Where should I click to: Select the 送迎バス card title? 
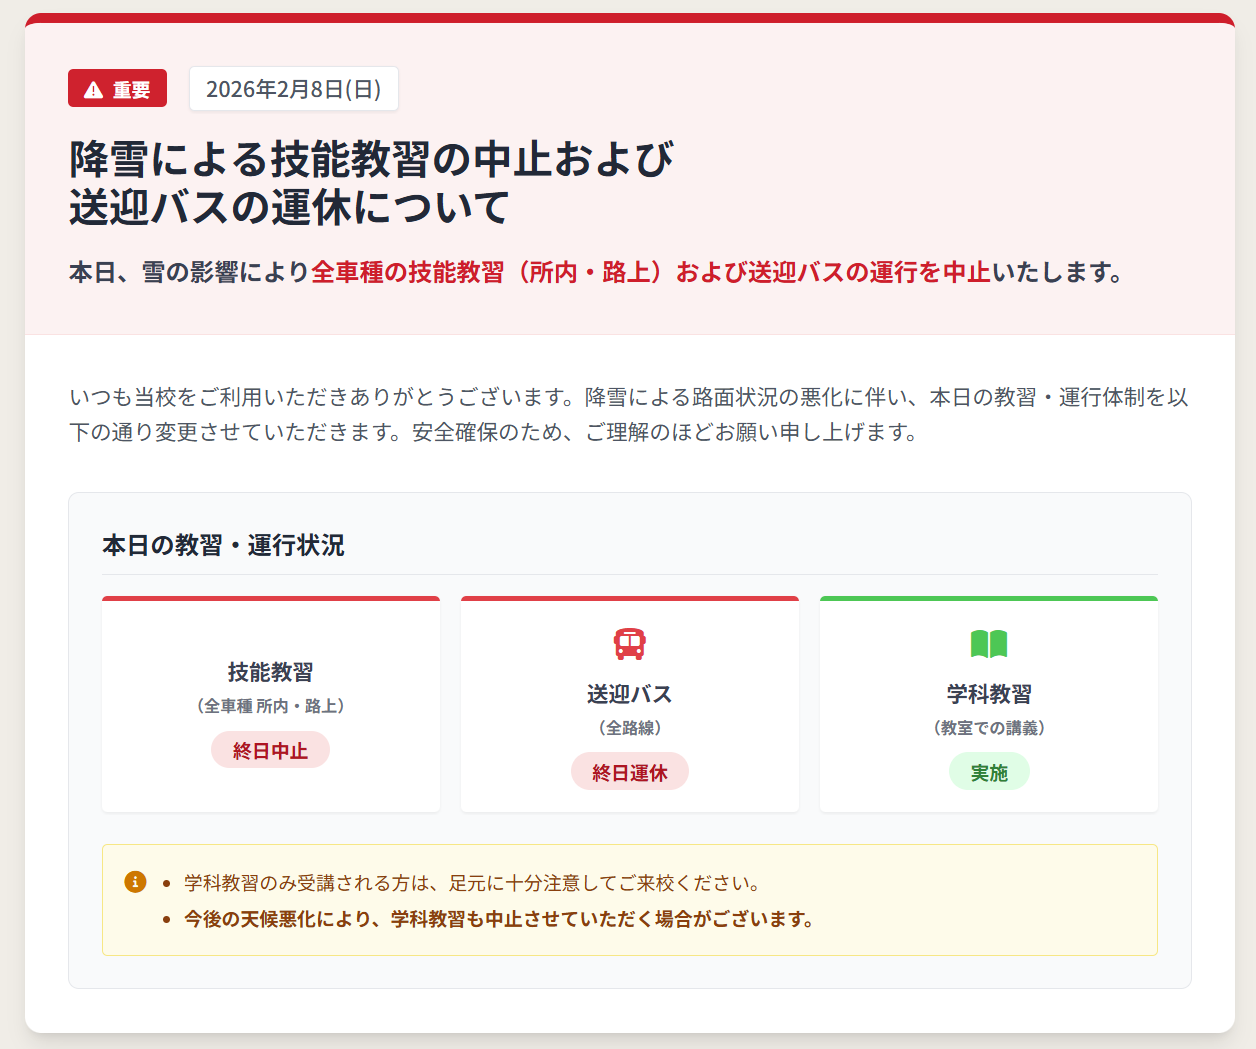point(630,694)
